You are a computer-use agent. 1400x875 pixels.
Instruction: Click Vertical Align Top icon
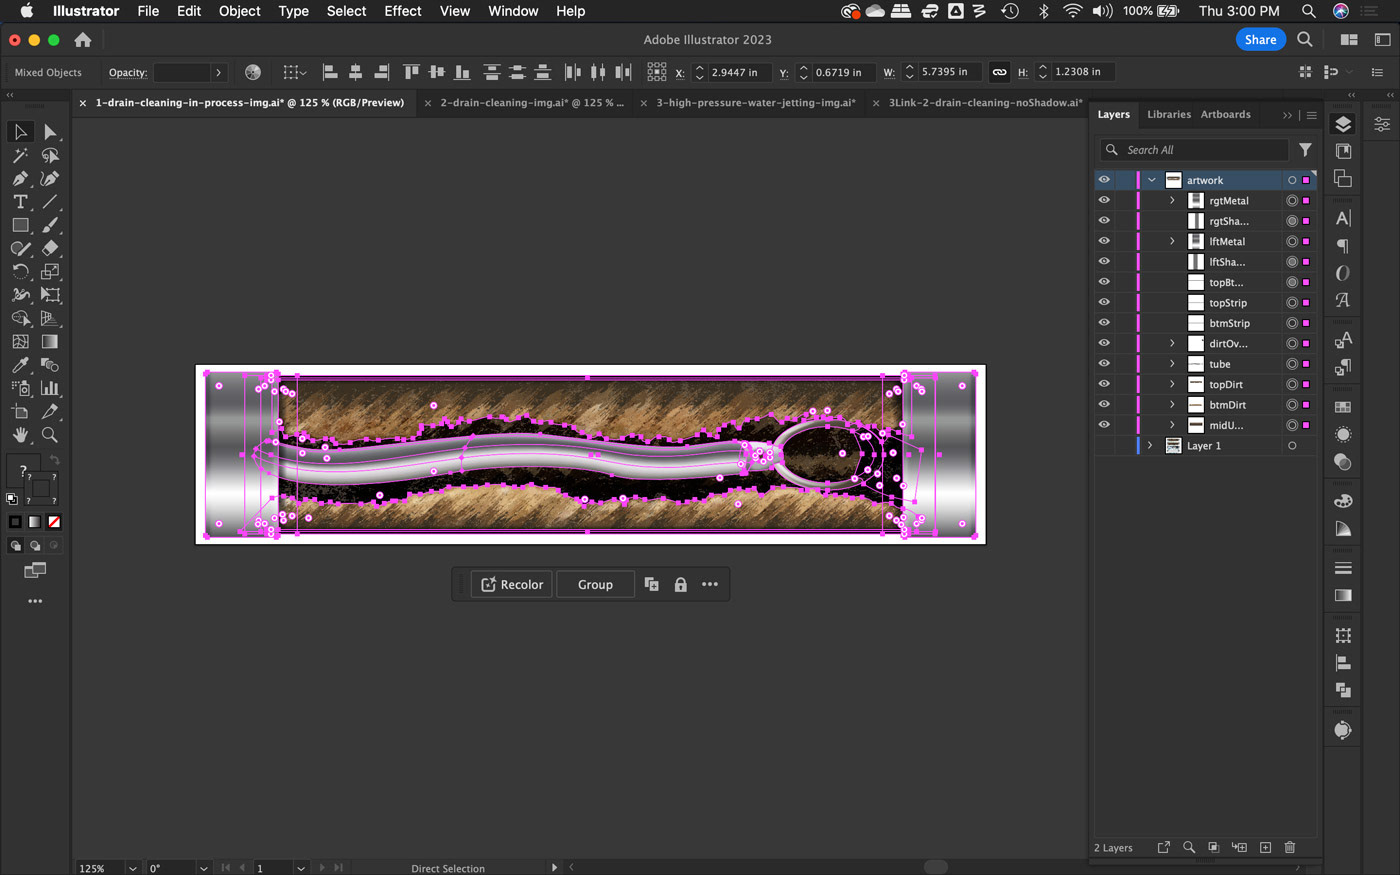pos(411,72)
